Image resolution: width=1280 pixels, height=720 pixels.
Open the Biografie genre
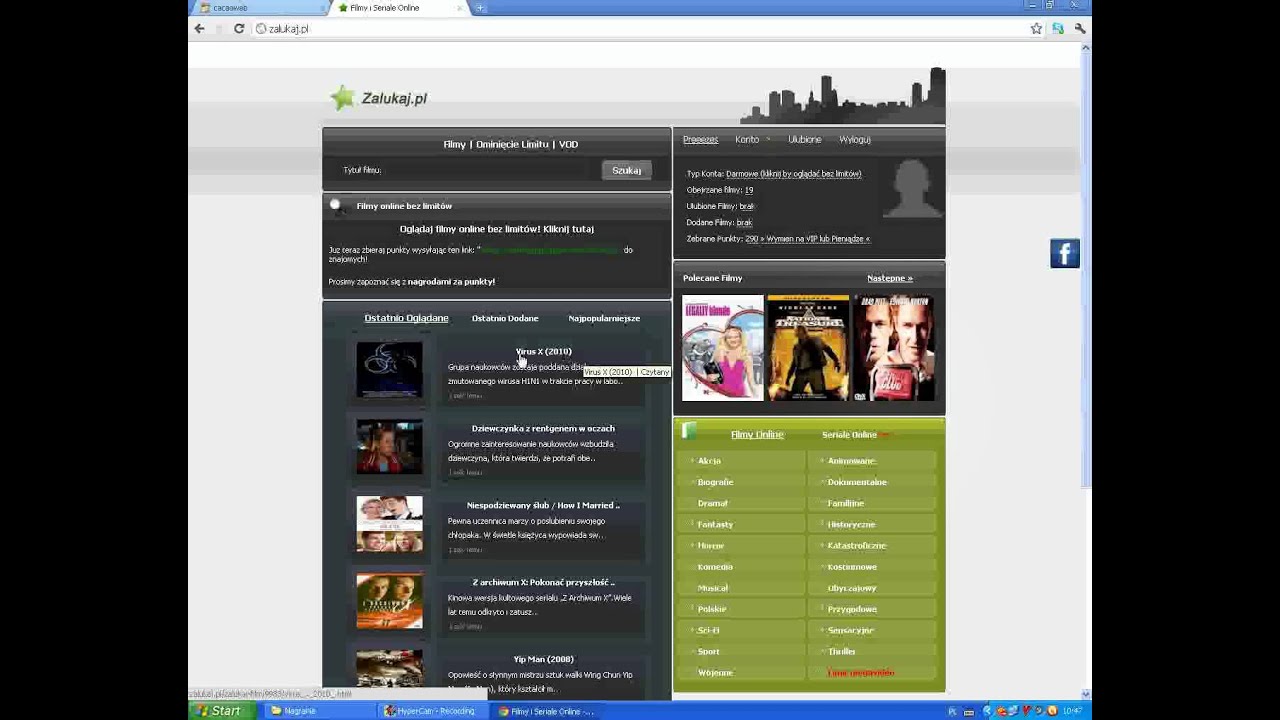point(715,482)
